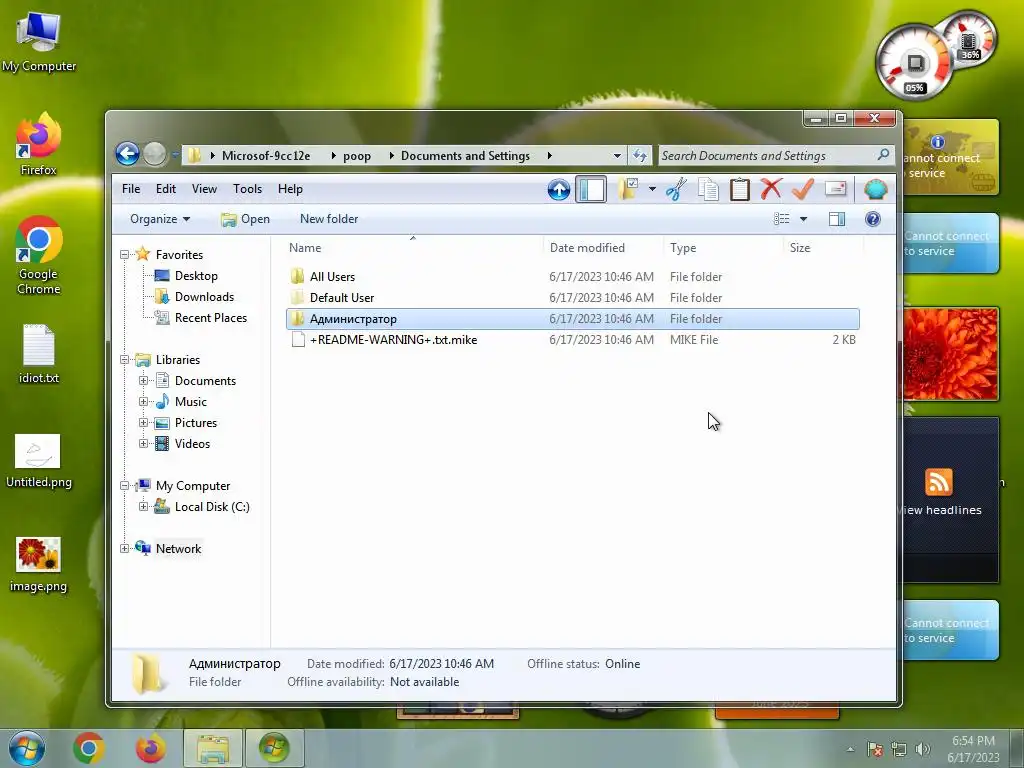This screenshot has height=768, width=1024.
Task: Collapse My Computer in navigation pane
Action: pyautogui.click(x=124, y=486)
